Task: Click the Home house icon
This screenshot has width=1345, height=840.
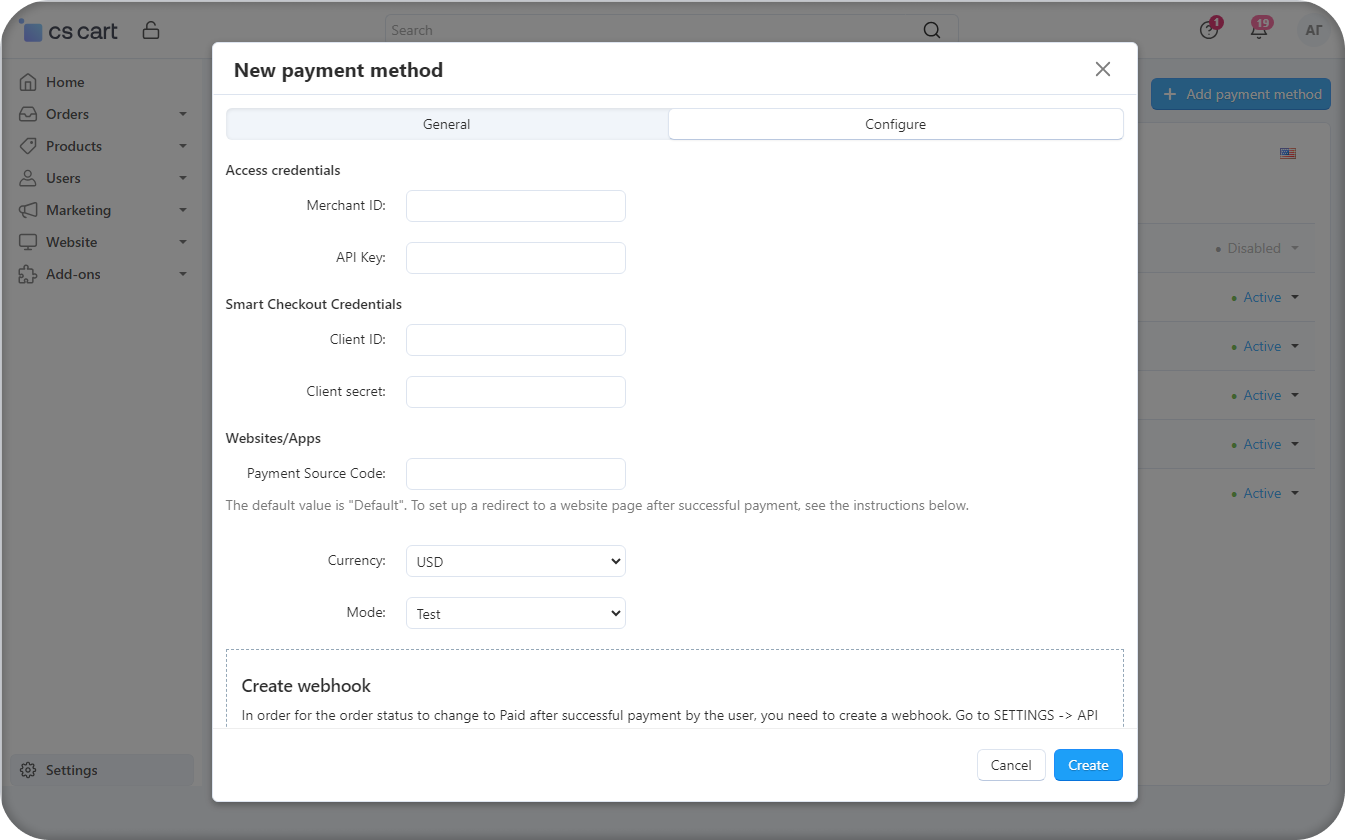Action: (x=28, y=82)
